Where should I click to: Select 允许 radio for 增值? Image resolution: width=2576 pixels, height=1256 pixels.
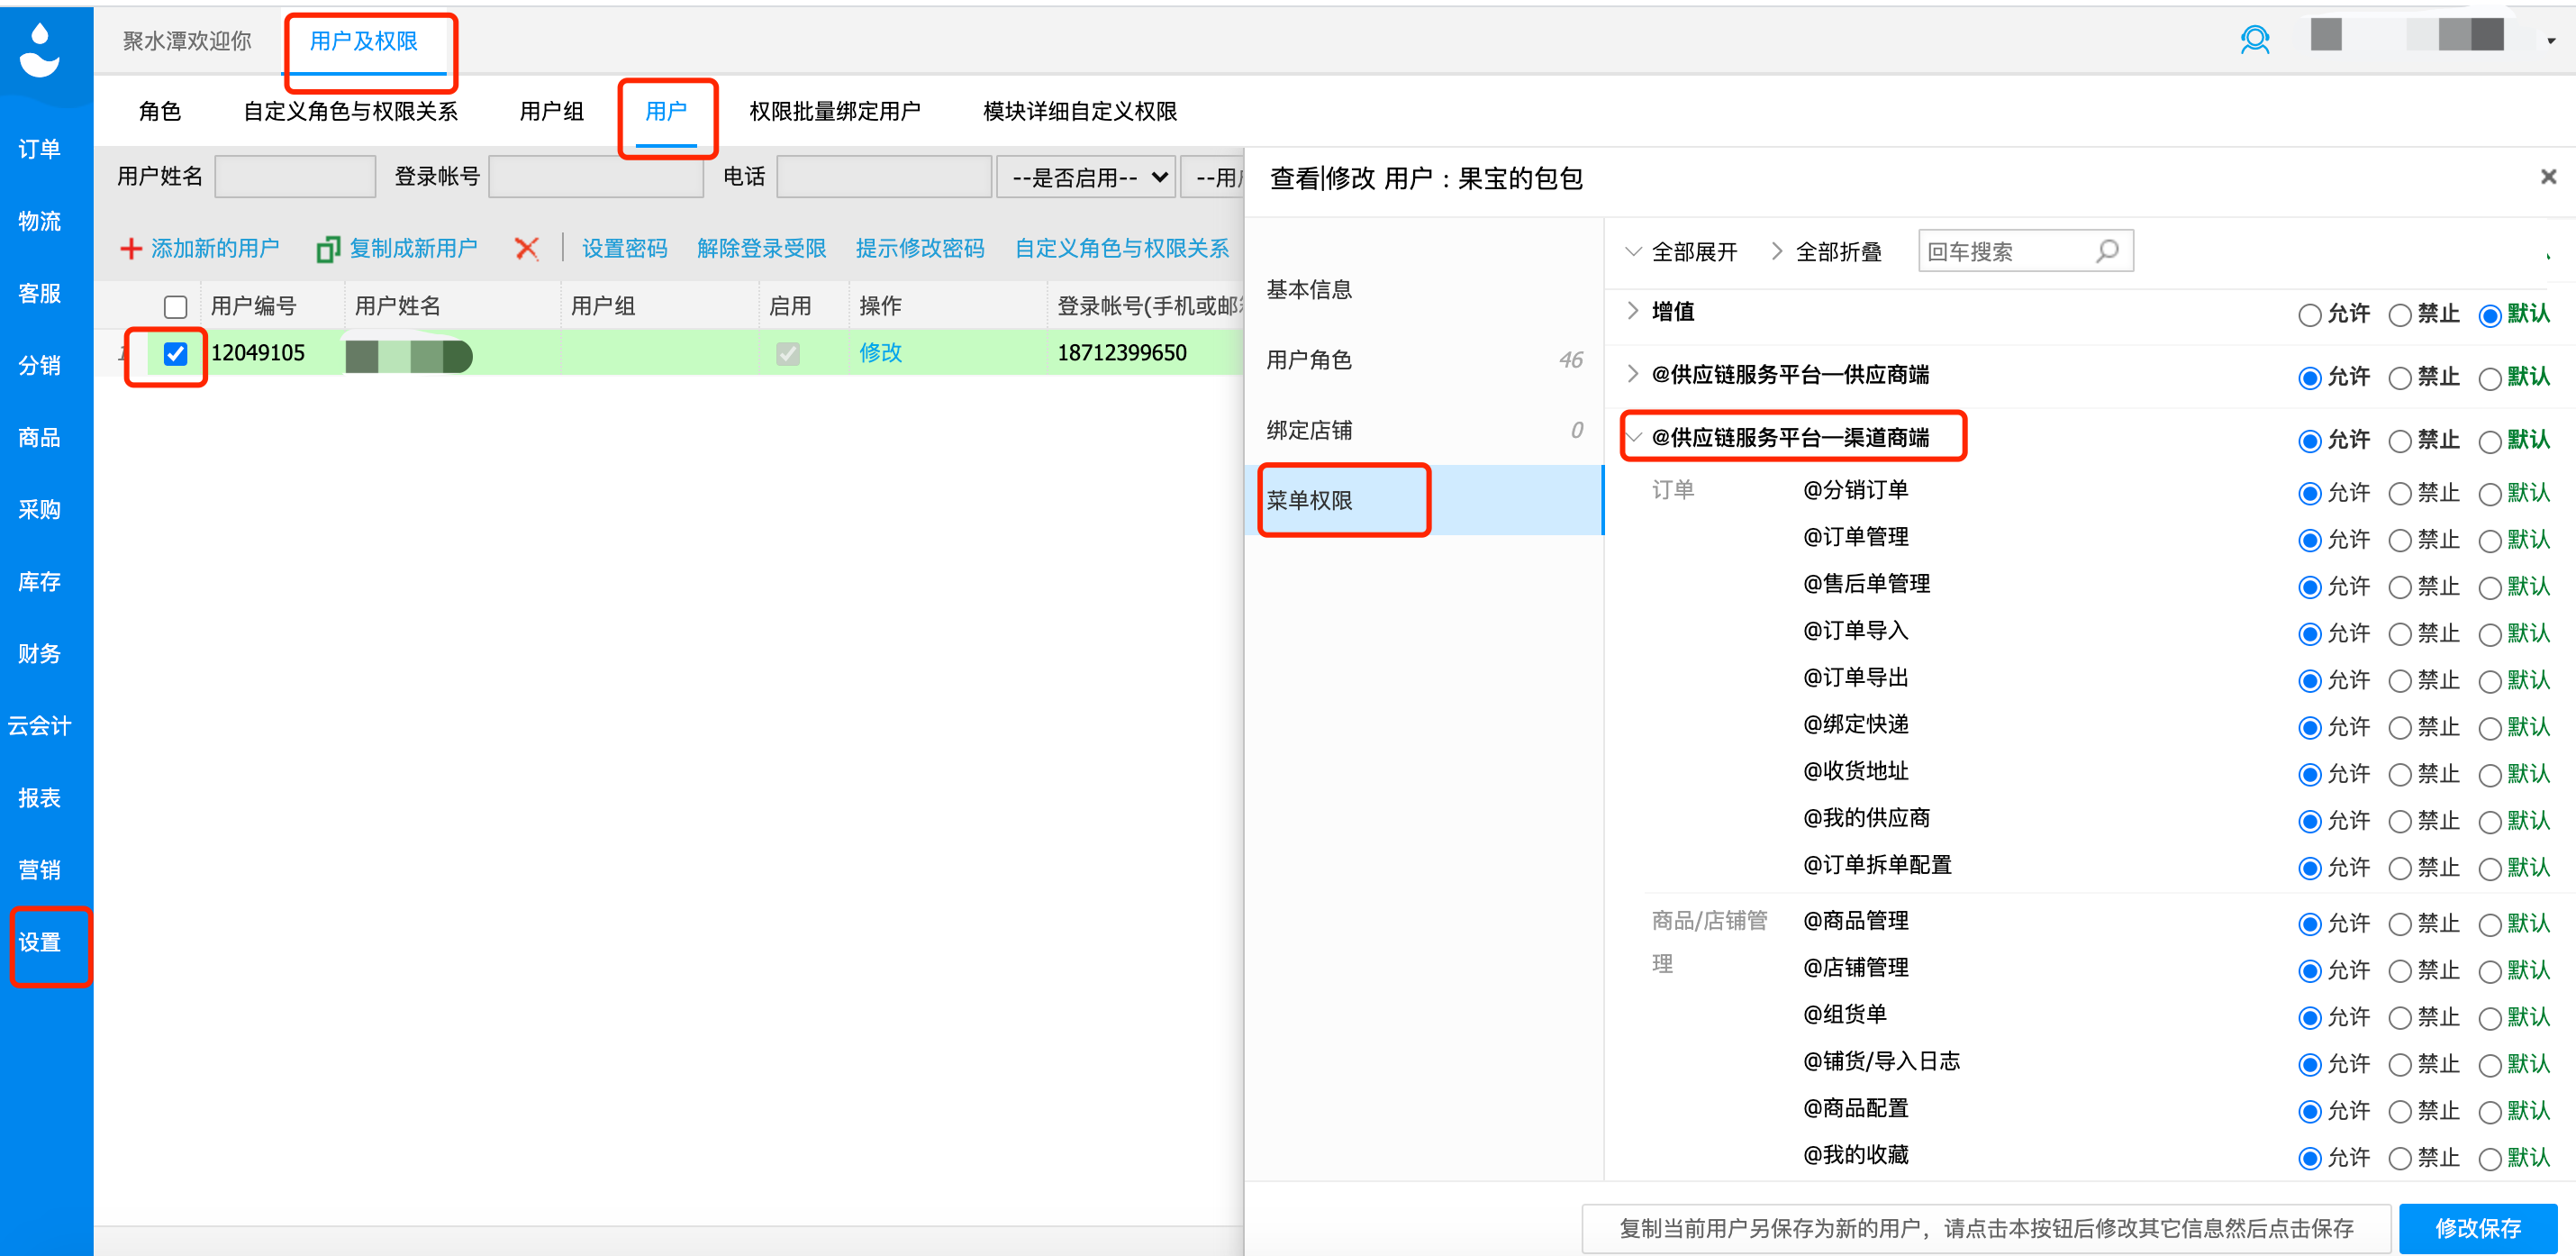(2309, 315)
